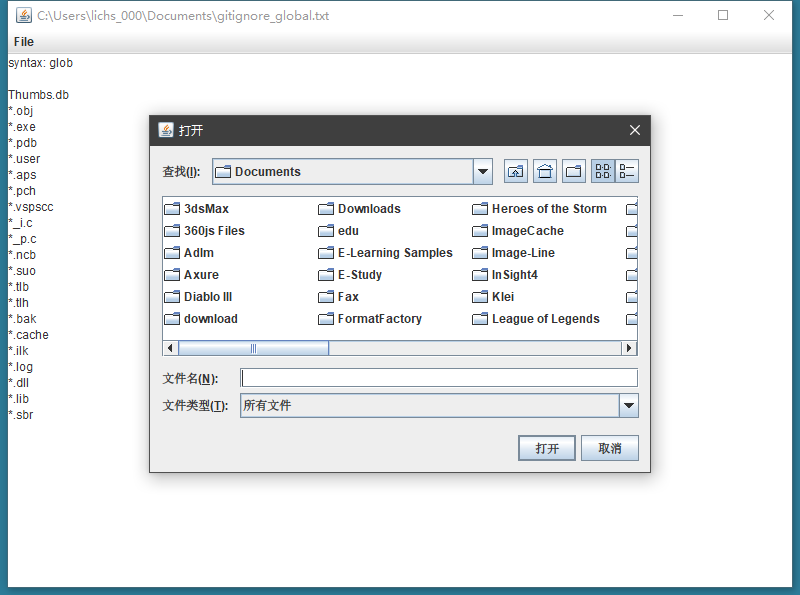Expand the Documents look-in dropdown
800x595 pixels.
[x=483, y=171]
